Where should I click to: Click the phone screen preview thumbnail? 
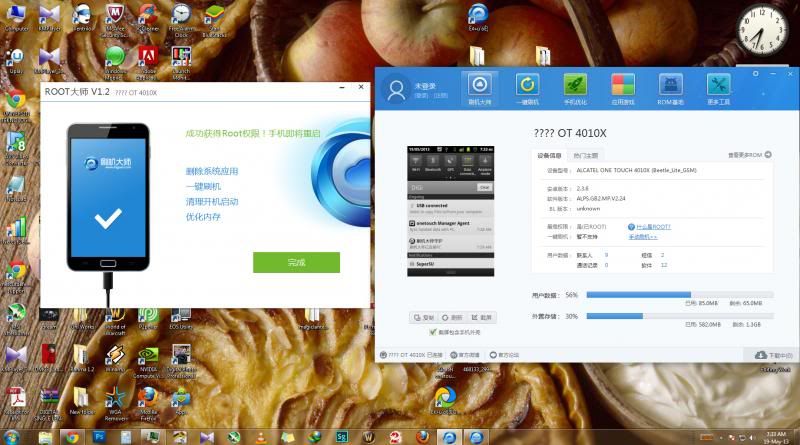coord(451,211)
